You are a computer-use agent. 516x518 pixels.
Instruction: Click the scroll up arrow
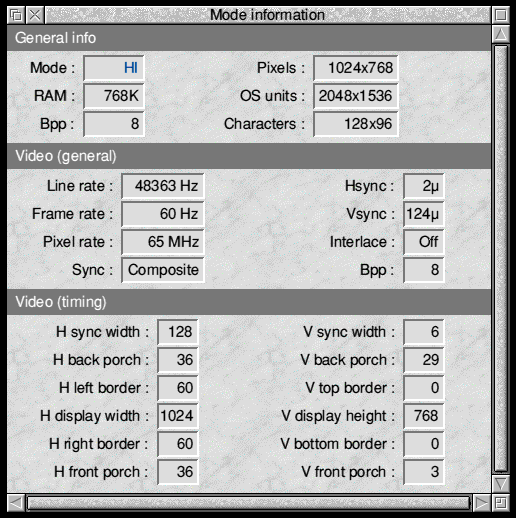[501, 34]
